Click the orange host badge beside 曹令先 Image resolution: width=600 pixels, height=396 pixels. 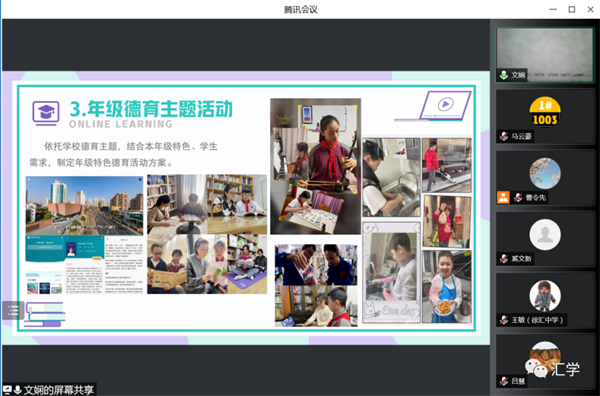[503, 197]
